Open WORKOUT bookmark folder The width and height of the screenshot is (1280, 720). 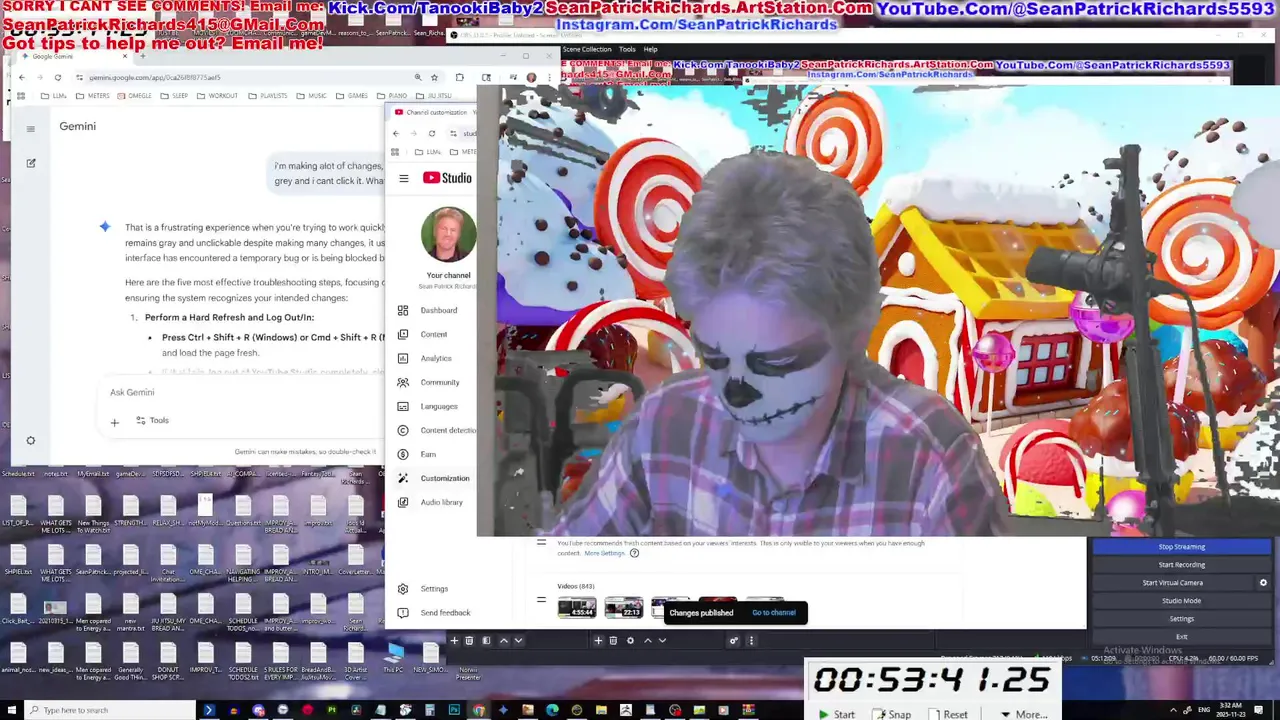(217, 96)
